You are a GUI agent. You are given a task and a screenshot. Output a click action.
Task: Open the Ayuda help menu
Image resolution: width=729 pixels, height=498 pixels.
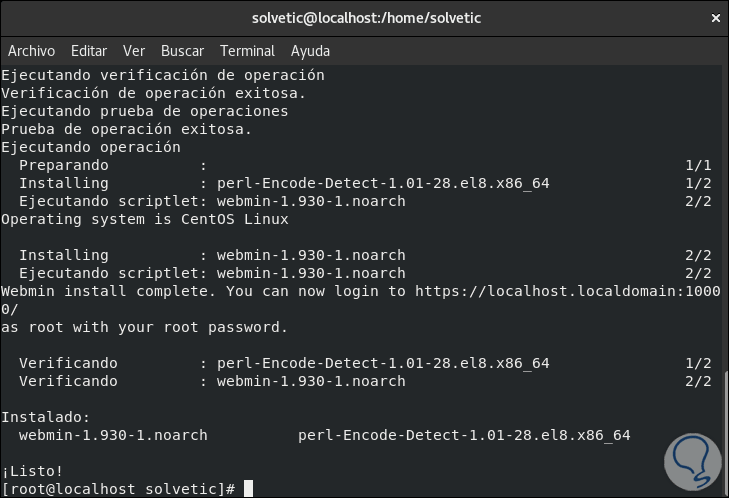(x=310, y=51)
